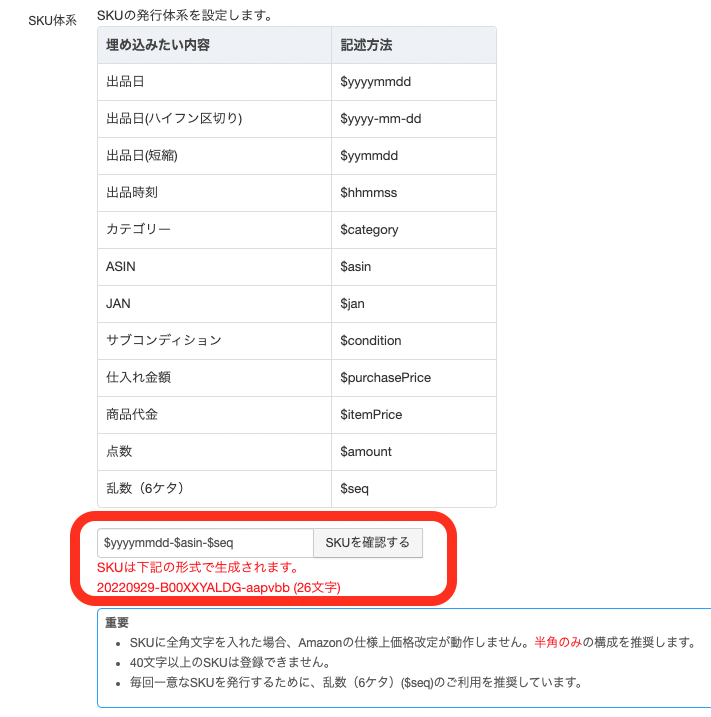This screenshot has width=711, height=717.
Task: Select the $itemPrice cell
Action: point(414,415)
